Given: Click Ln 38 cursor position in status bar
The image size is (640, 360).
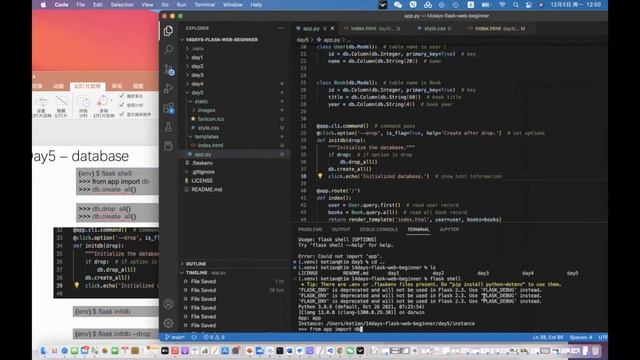Looking at the screenshot, I should coord(548,337).
